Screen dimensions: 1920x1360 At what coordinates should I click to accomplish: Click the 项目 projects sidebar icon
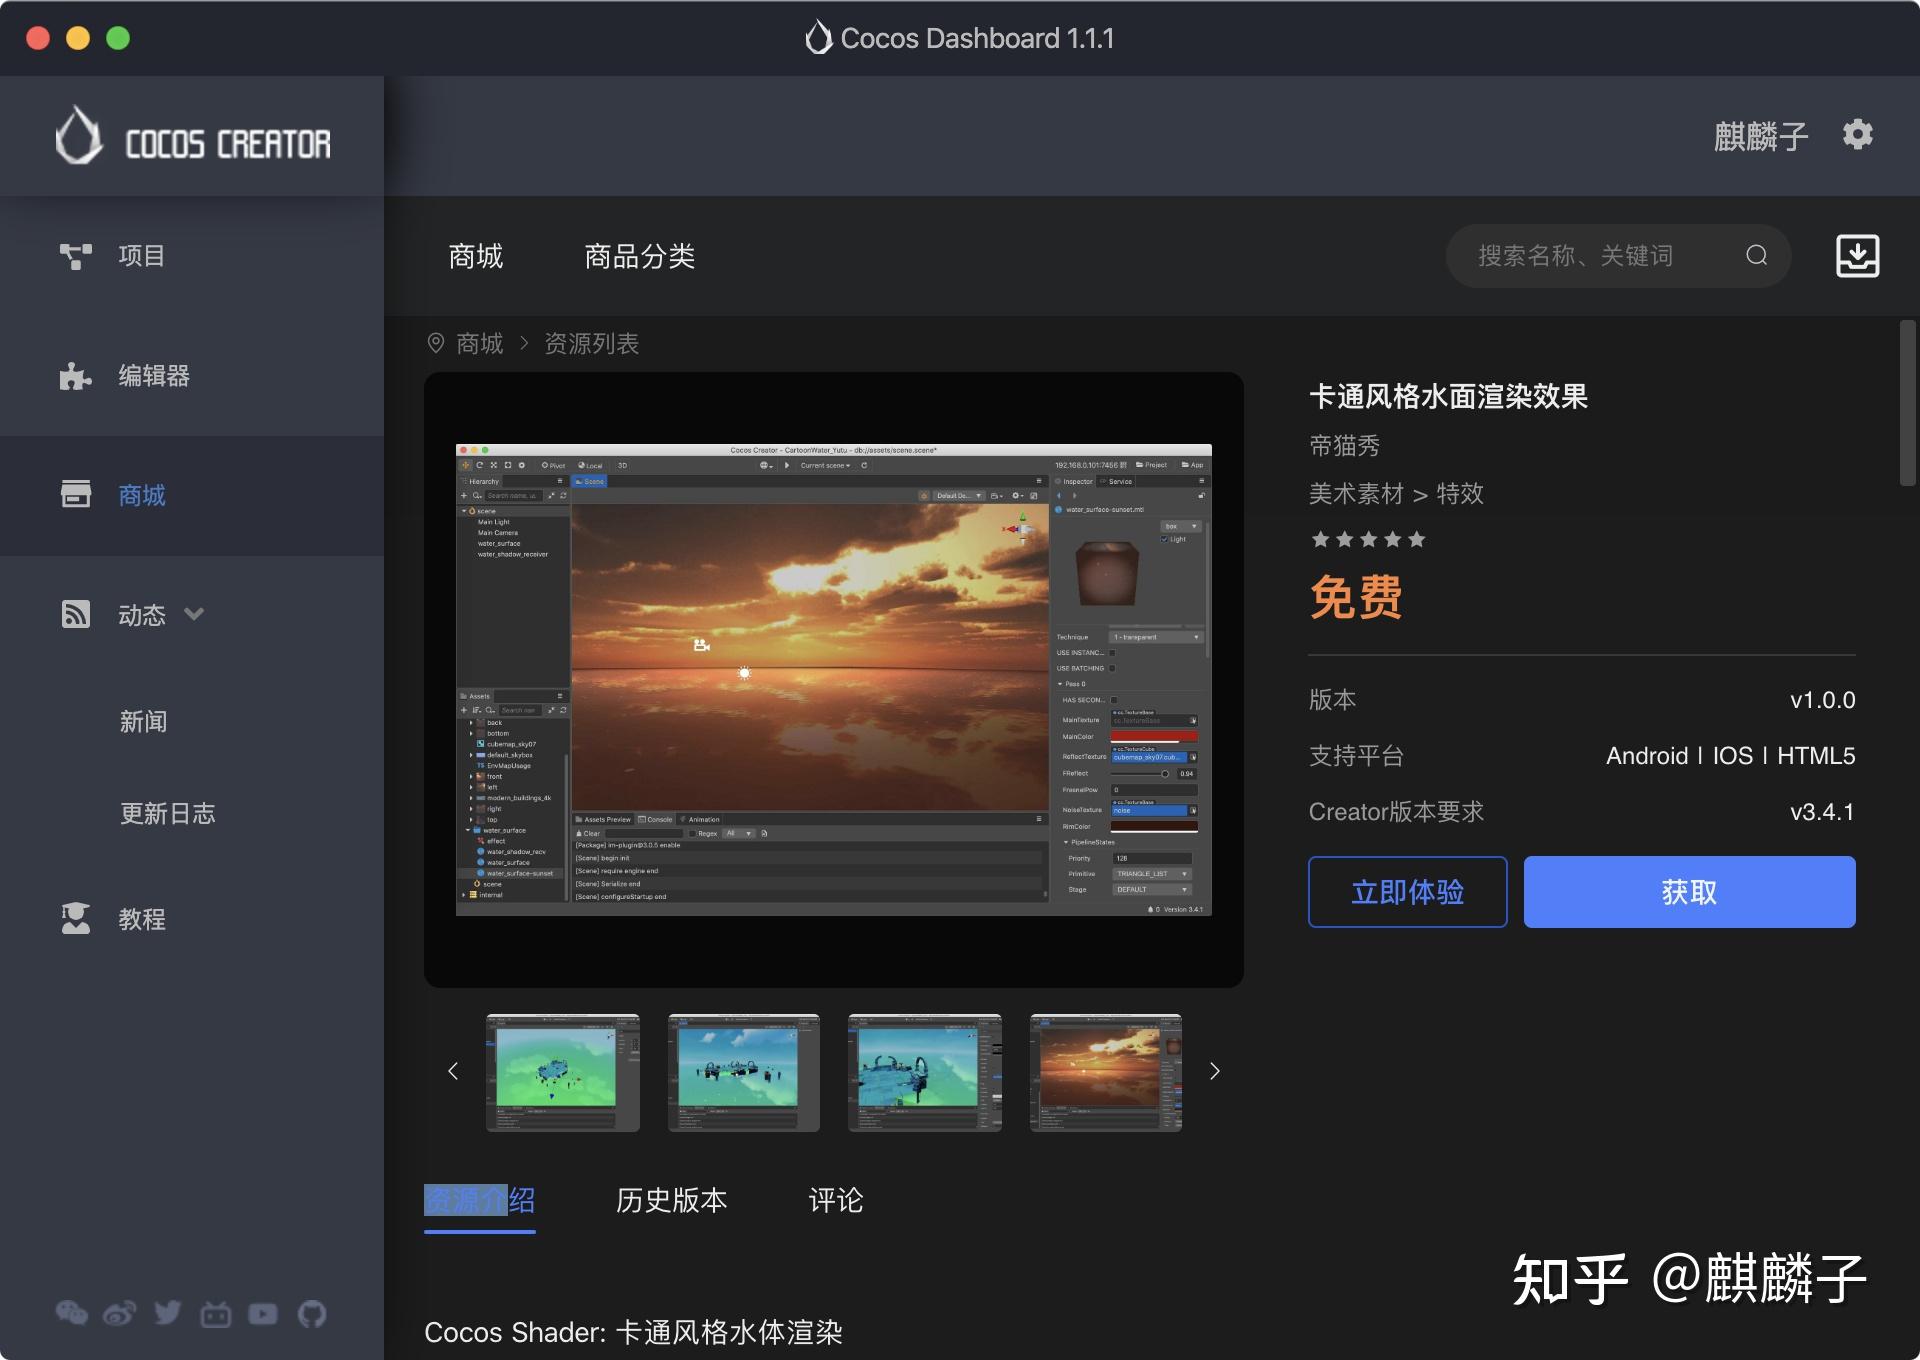(76, 256)
